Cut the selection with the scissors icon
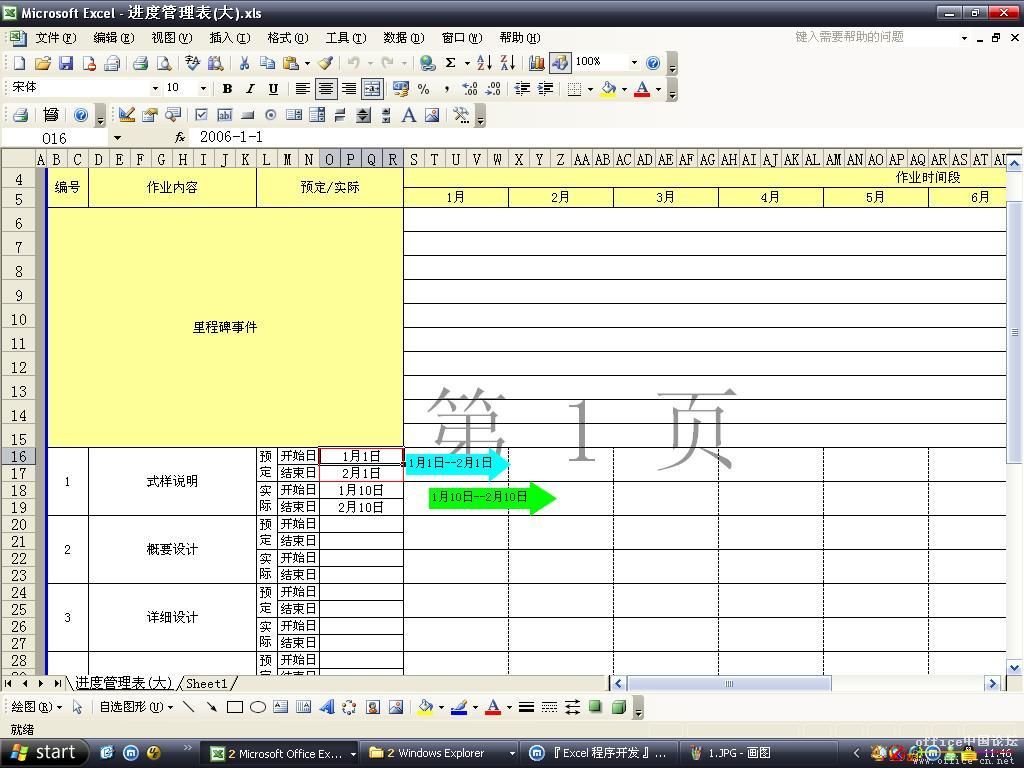1024x769 pixels. tap(244, 63)
